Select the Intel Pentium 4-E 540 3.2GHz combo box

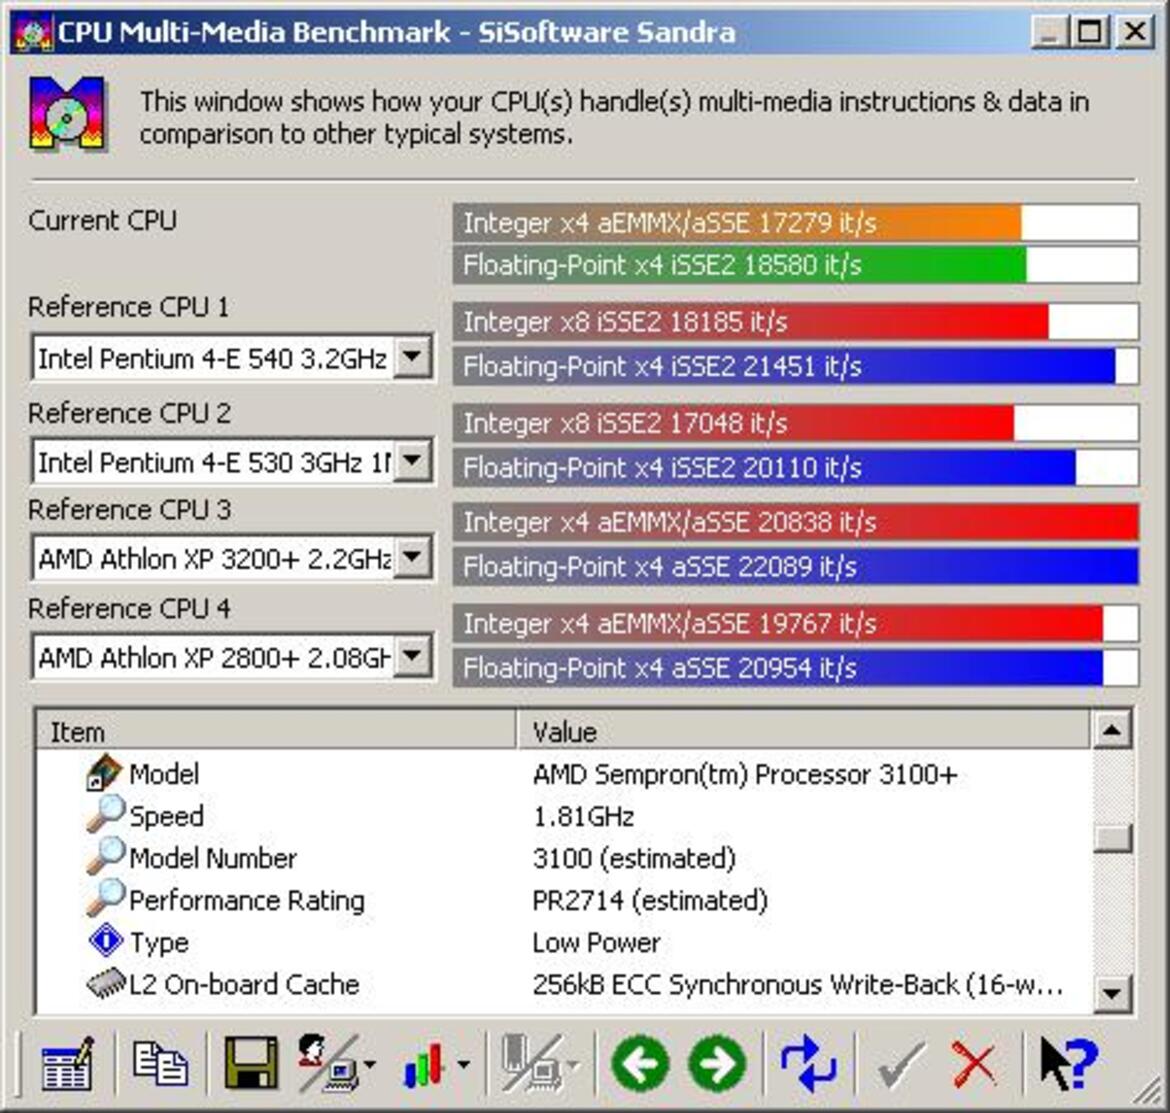coord(232,358)
